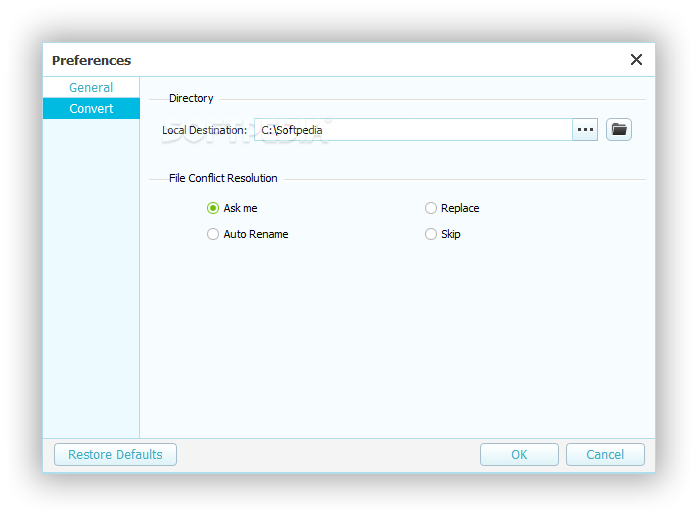Close the Preferences dialog
This screenshot has width=698, height=516.
click(636, 60)
